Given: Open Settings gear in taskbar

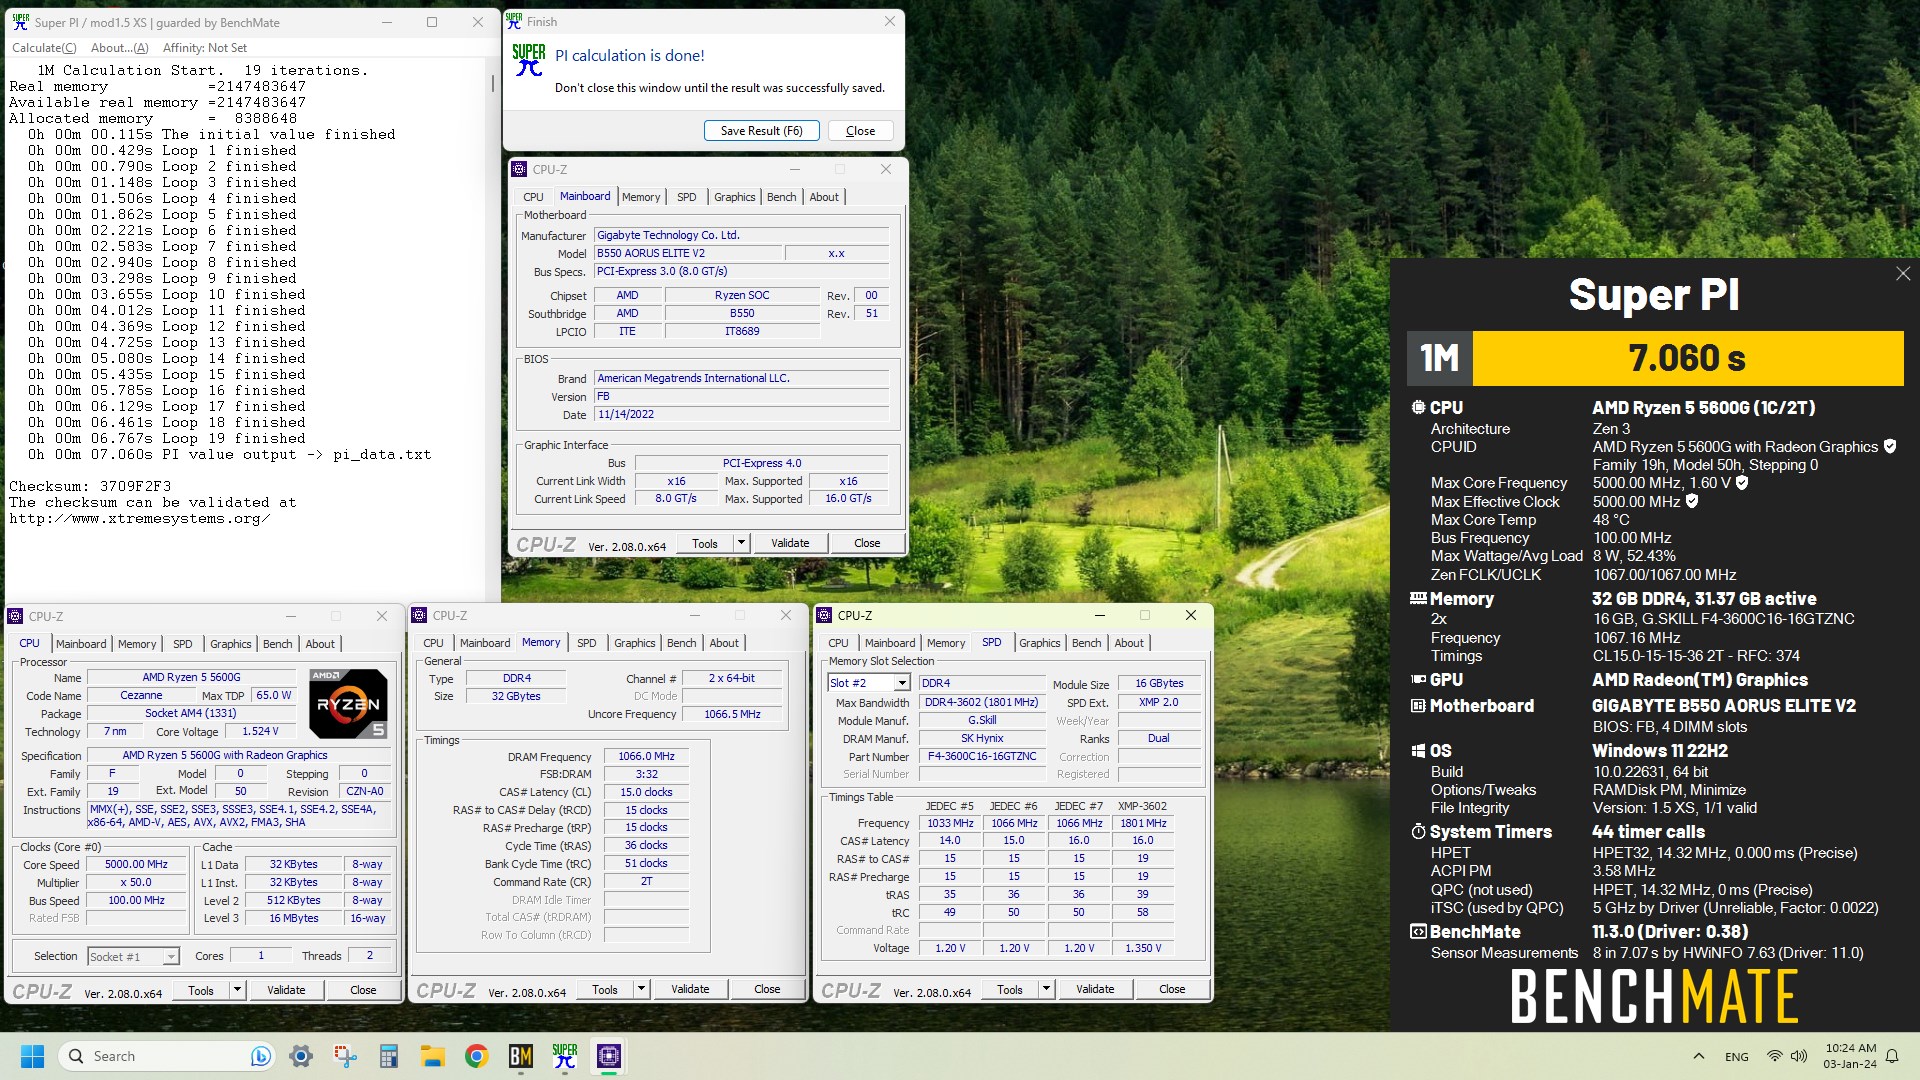Looking at the screenshot, I should [x=301, y=1056].
